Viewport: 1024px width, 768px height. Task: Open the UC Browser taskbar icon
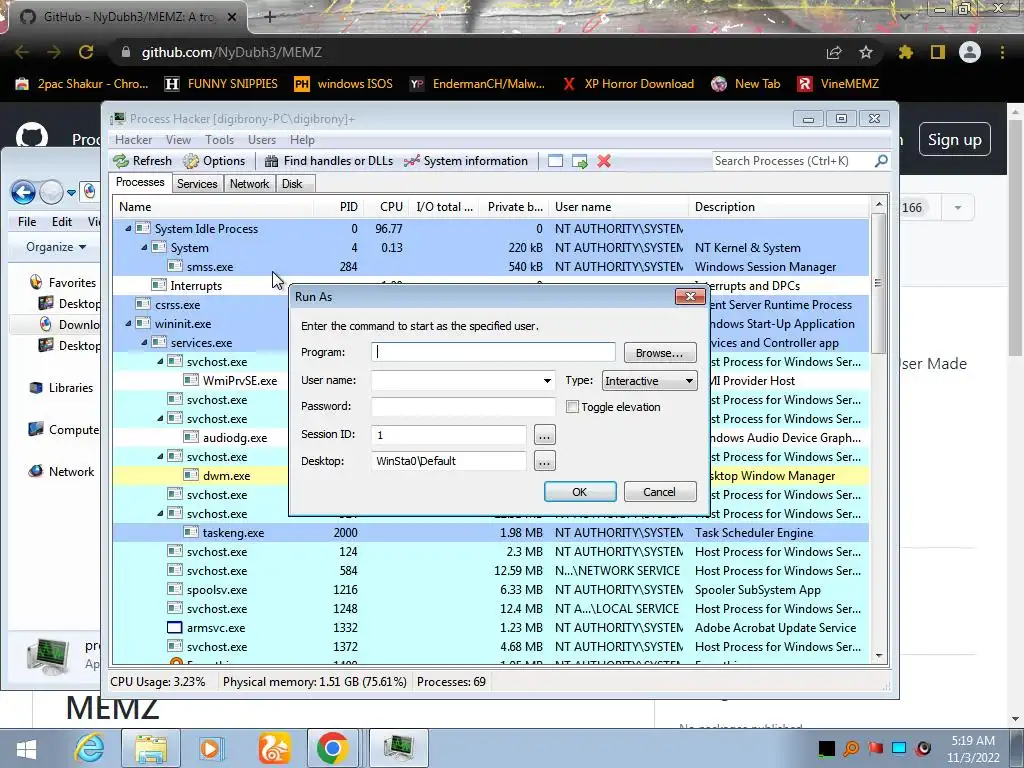[x=274, y=748]
